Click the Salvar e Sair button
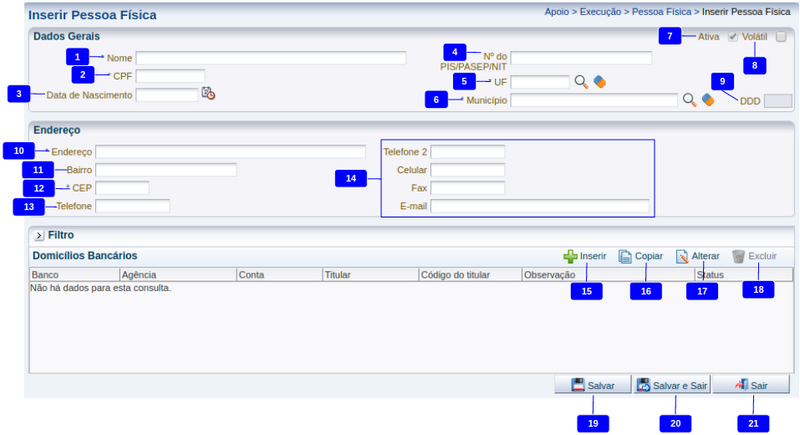The width and height of the screenshot is (800, 435). tap(672, 385)
